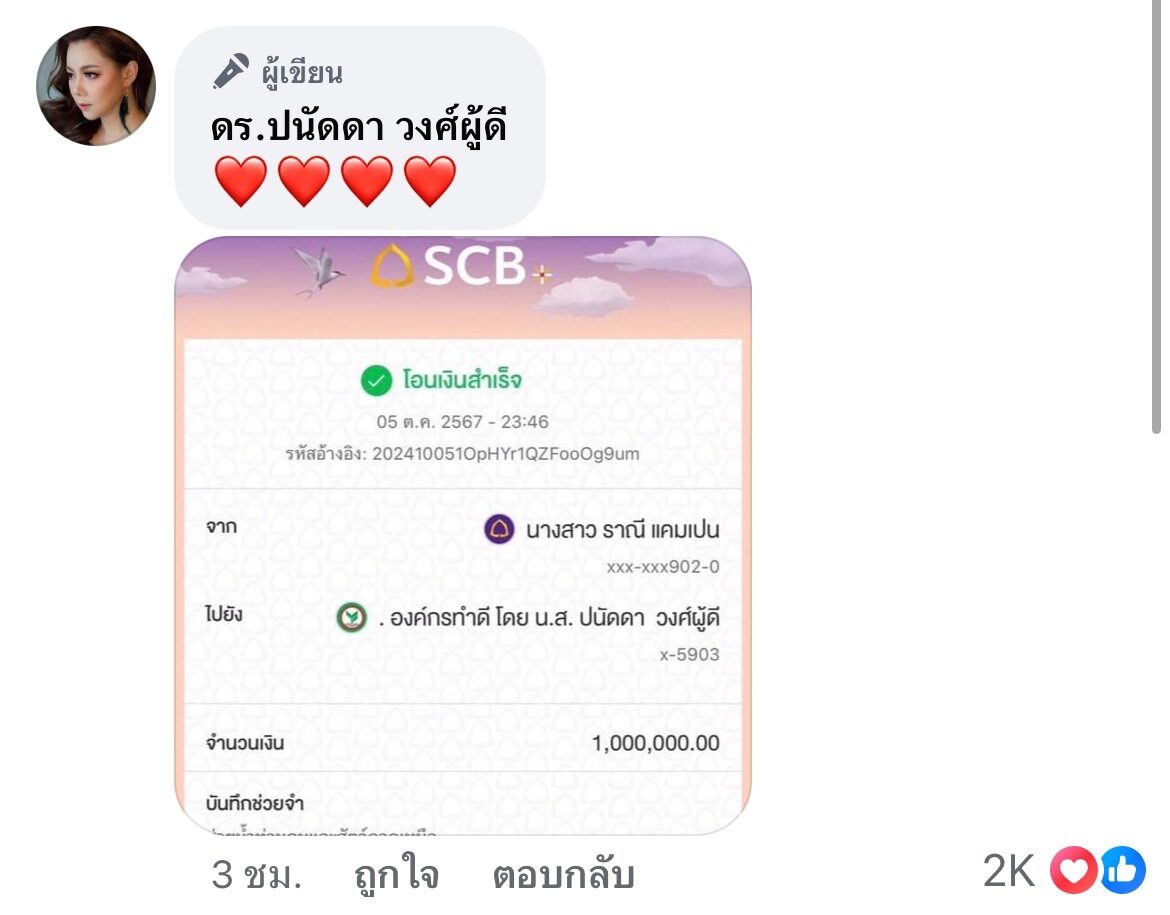View the 2K reactions count
Viewport: 1170px width, 915px height.
pyautogui.click(x=1009, y=871)
